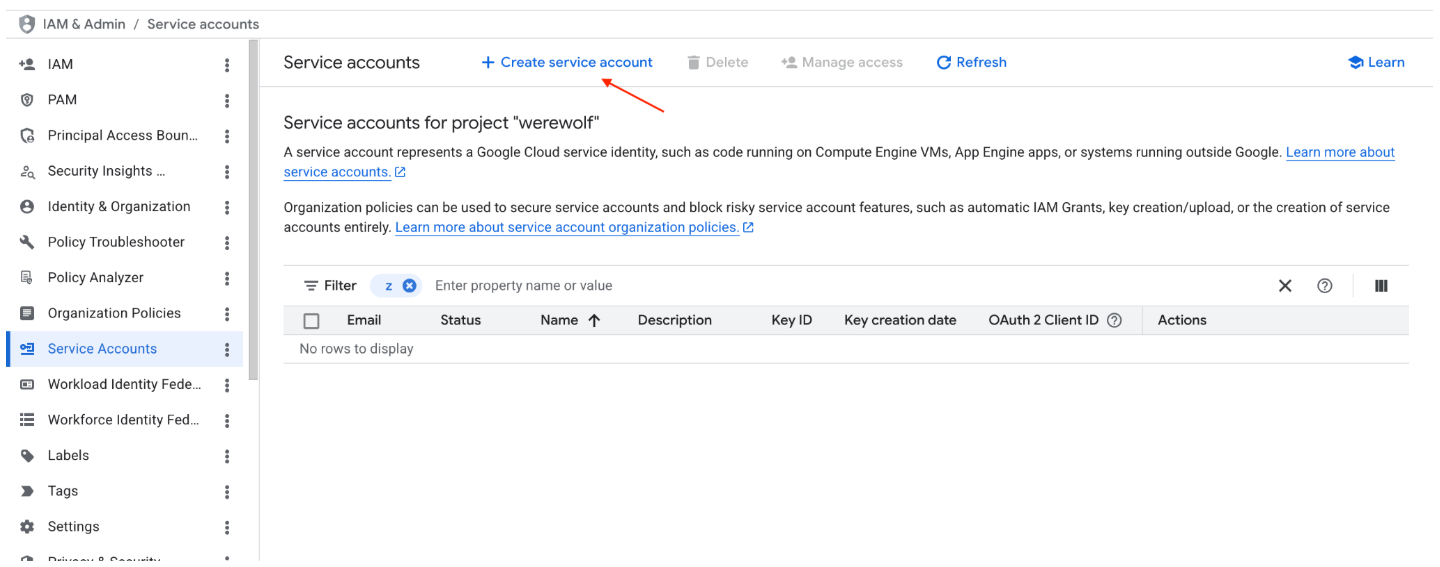This screenshot has width=1440, height=567.
Task: Open Organization Policies three-dot menu
Action: click(x=227, y=314)
